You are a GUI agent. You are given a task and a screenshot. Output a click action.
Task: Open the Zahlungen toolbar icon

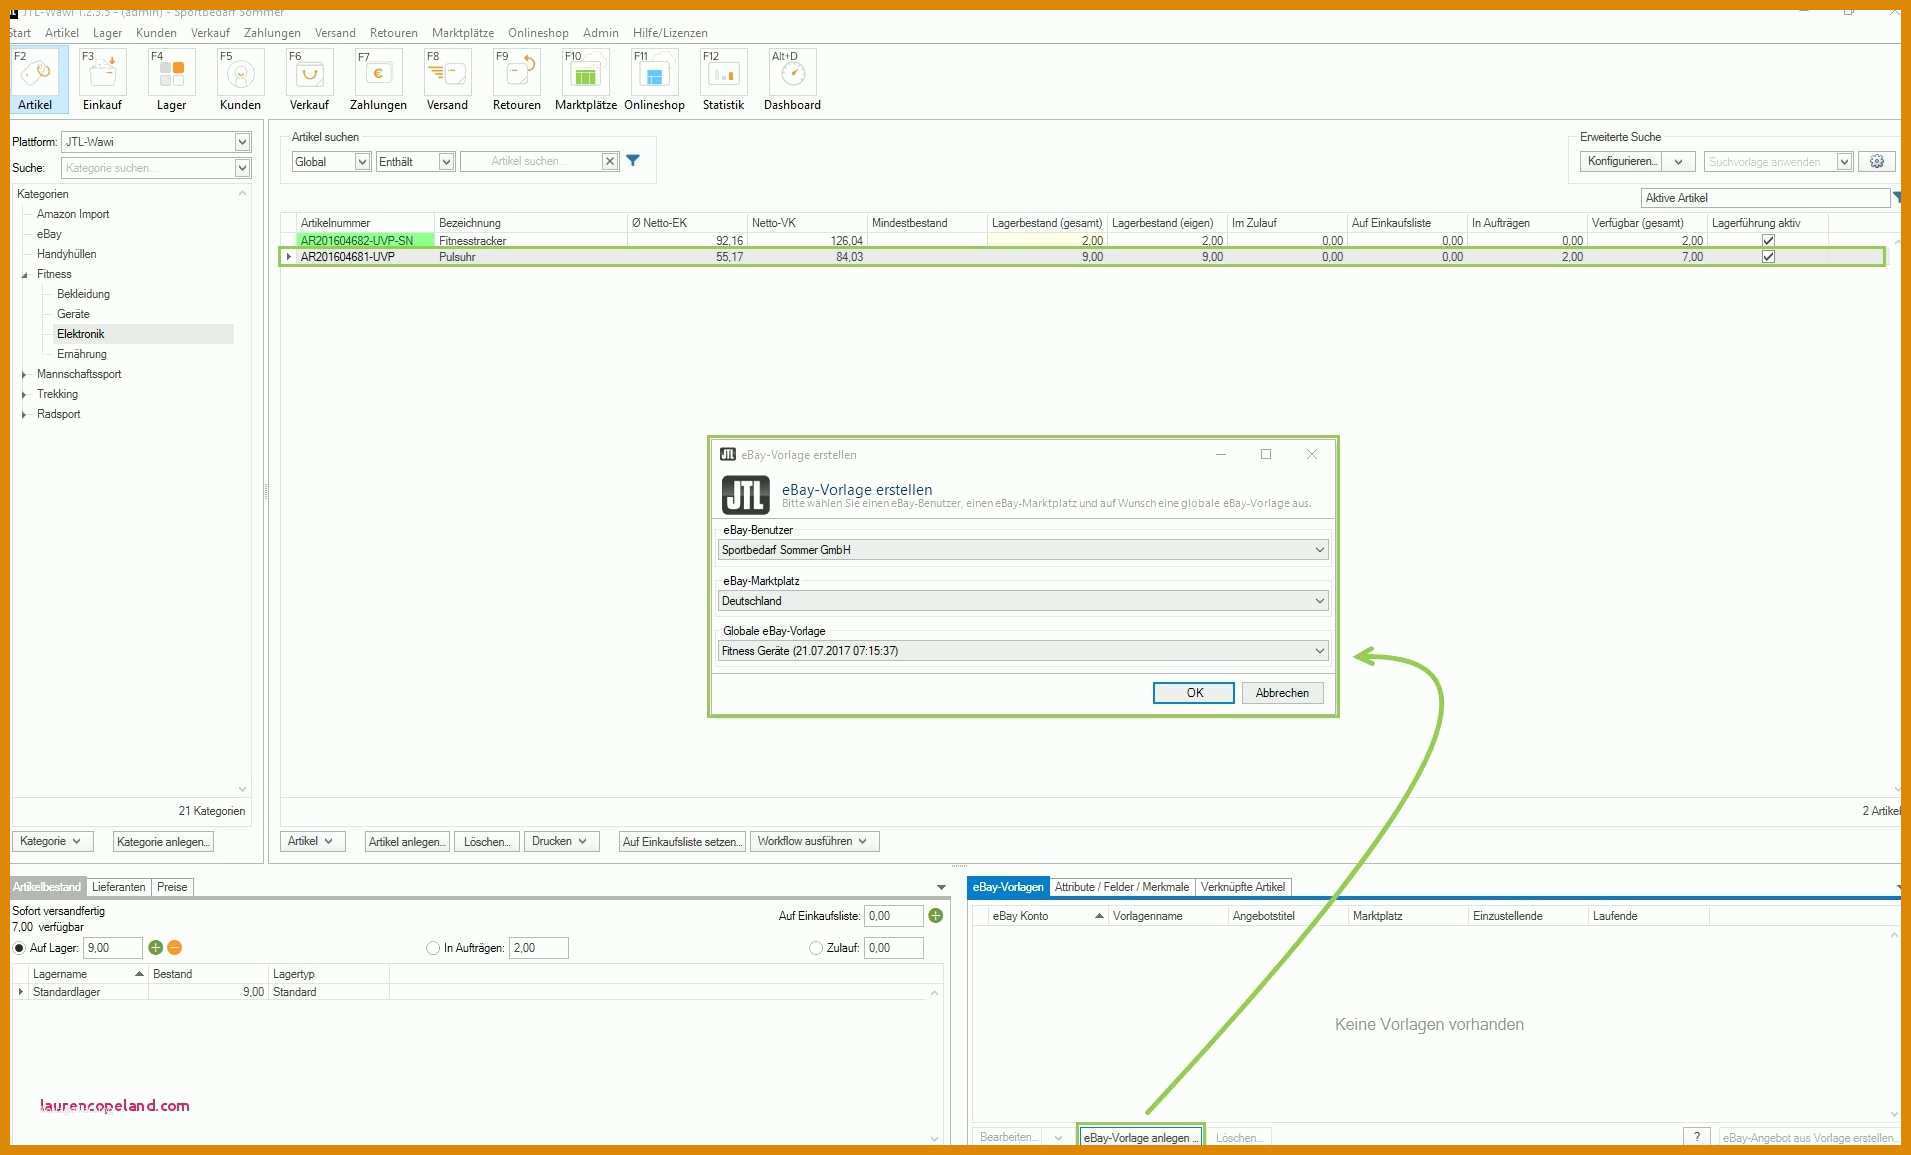click(378, 79)
